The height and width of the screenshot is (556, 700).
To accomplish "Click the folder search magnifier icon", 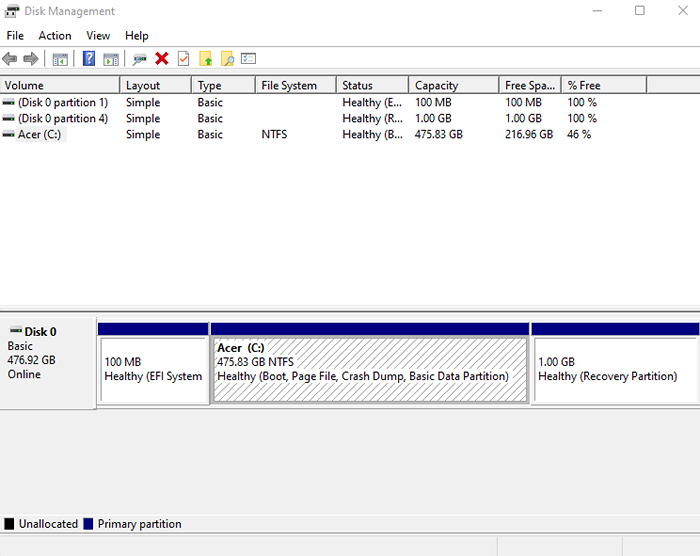I will point(227,59).
